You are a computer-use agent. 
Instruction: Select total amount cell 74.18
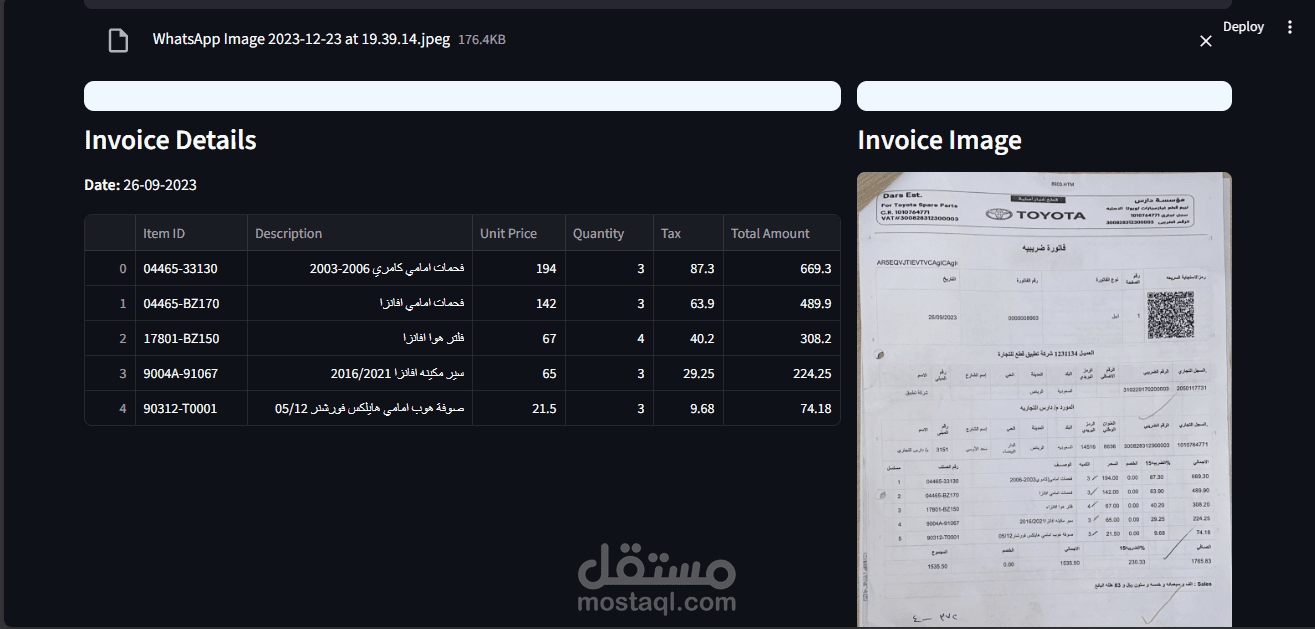[781, 409]
